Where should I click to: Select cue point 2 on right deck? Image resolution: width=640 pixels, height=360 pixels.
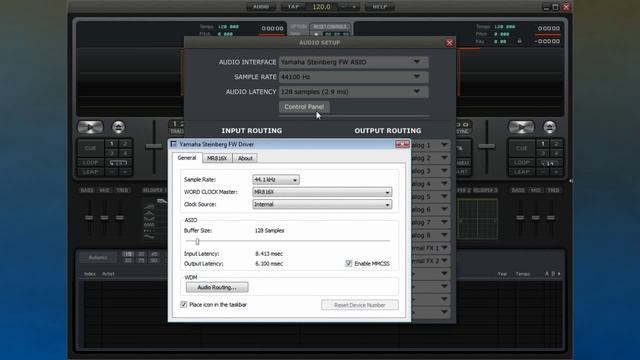556,144
